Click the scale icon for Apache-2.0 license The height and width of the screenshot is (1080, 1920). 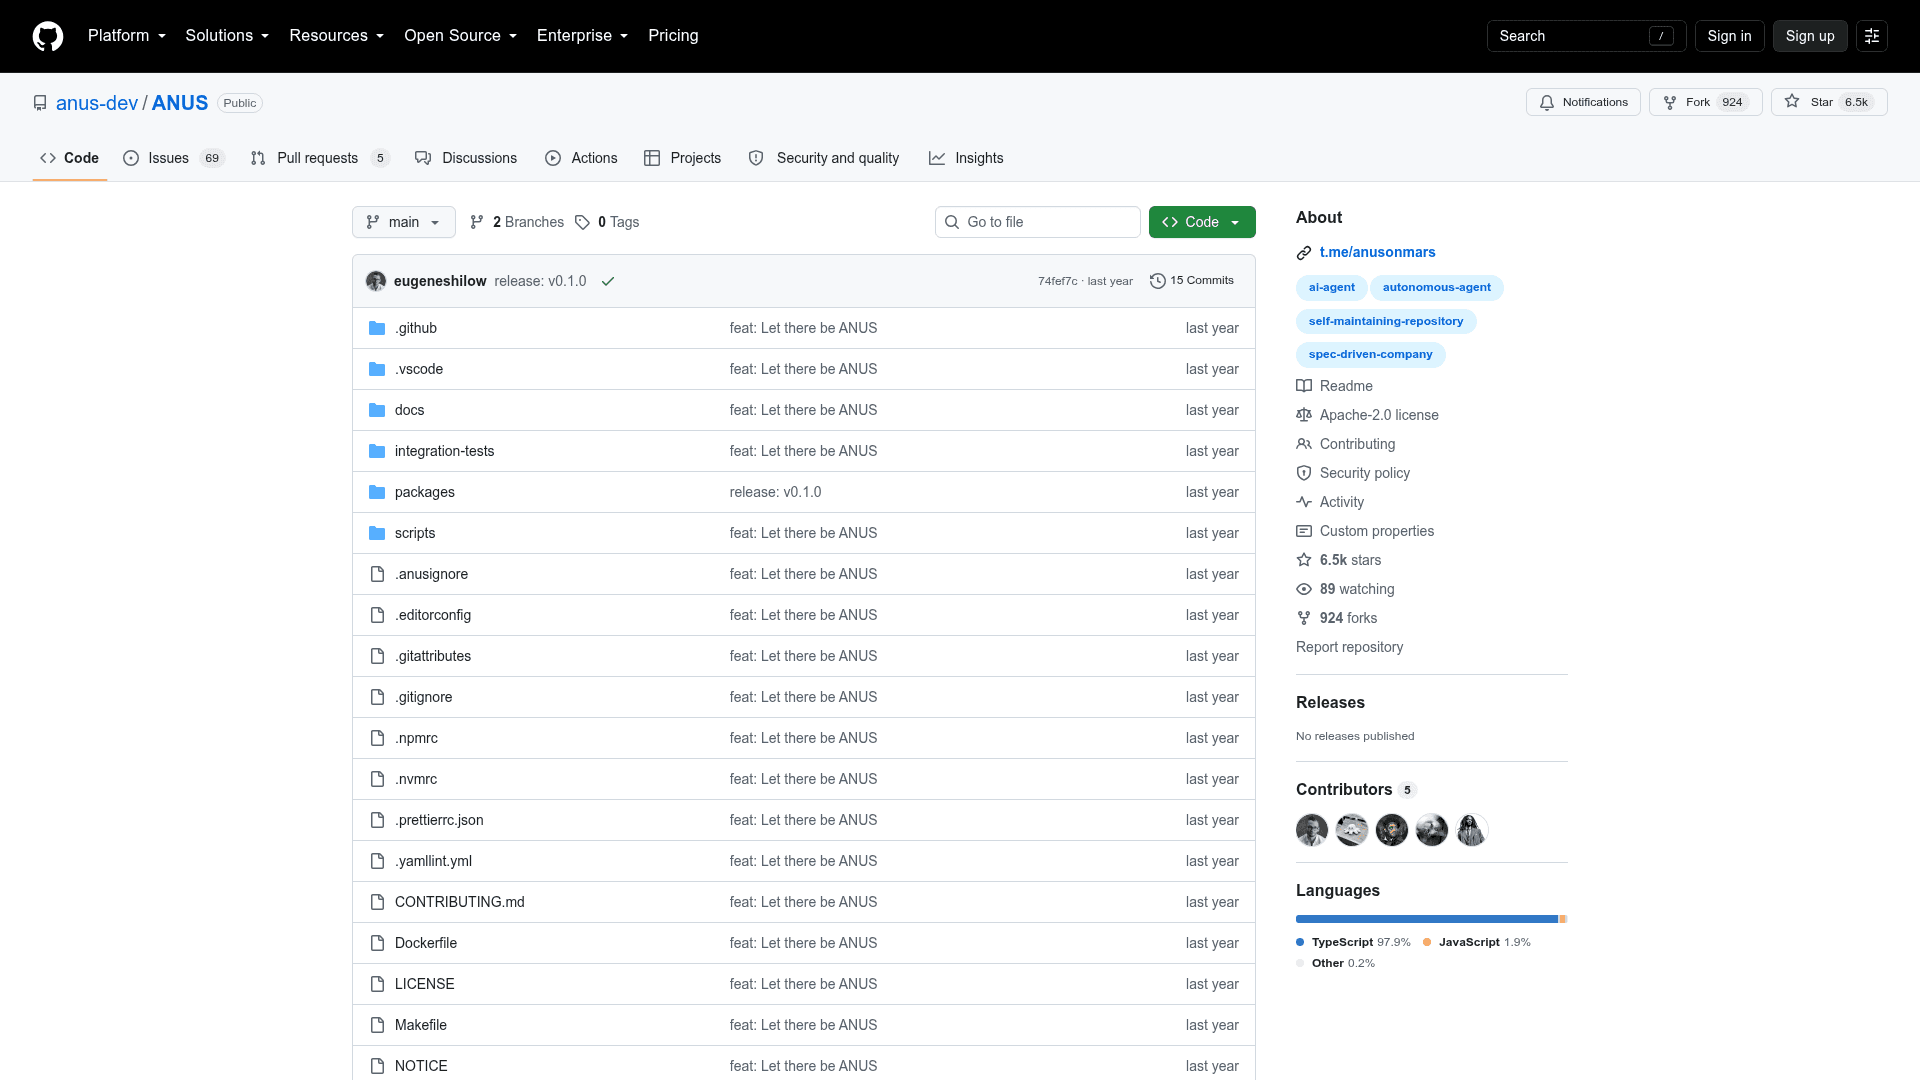pyautogui.click(x=1304, y=415)
